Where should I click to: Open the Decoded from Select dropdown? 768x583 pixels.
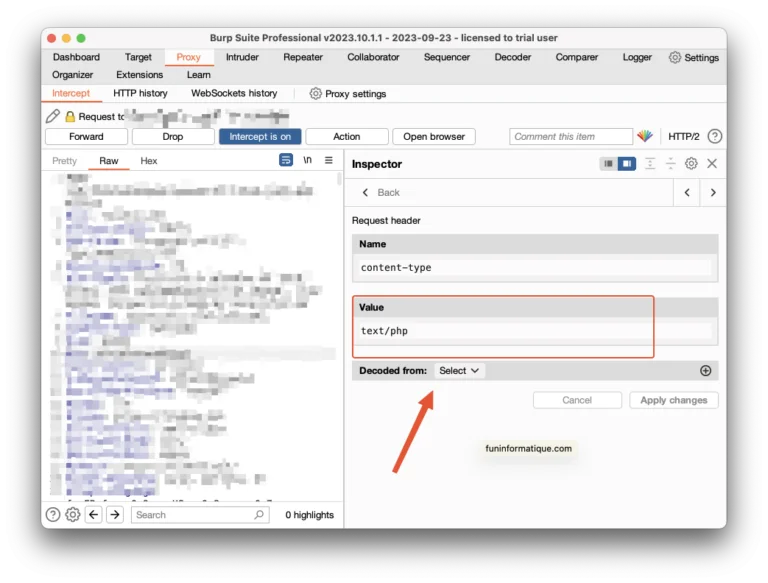tap(459, 371)
